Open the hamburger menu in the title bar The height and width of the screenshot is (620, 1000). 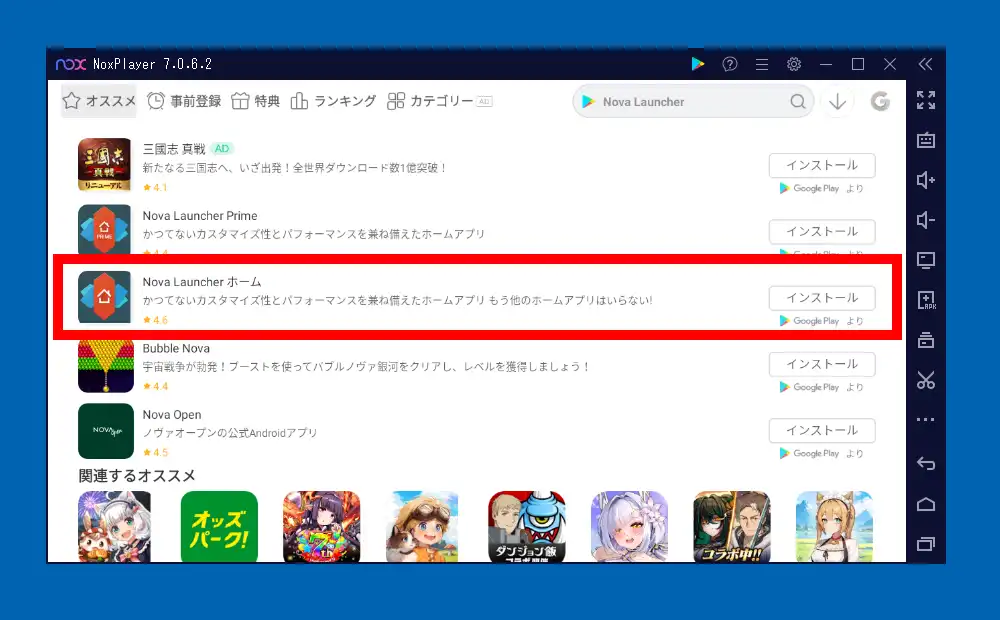tap(761, 64)
